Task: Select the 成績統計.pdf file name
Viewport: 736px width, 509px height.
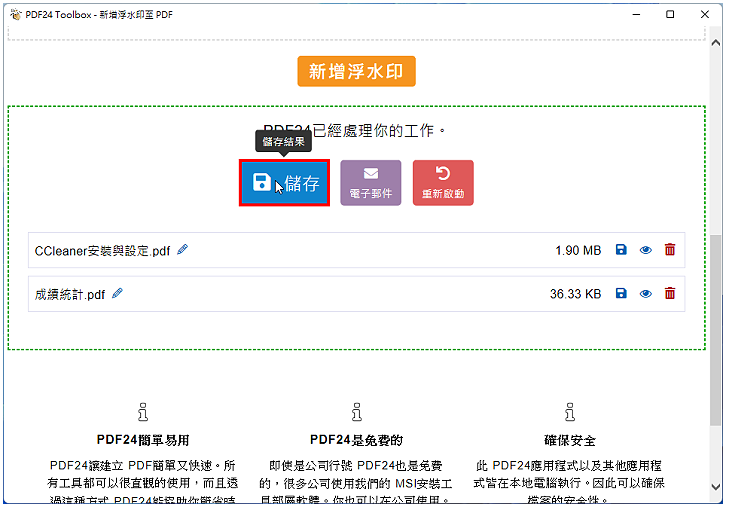Action: 70,294
